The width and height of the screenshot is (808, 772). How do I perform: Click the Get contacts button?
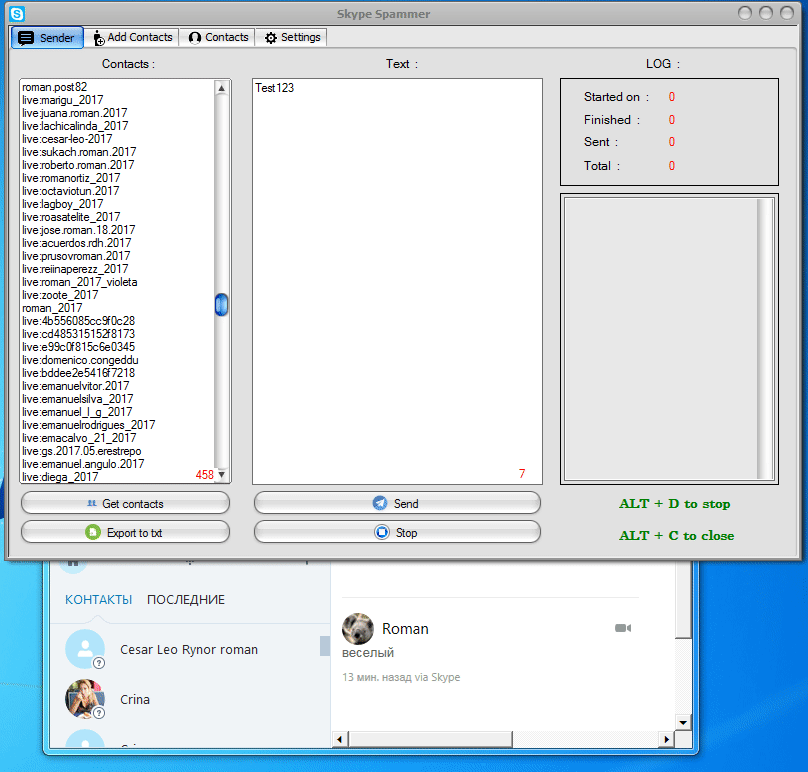125,504
